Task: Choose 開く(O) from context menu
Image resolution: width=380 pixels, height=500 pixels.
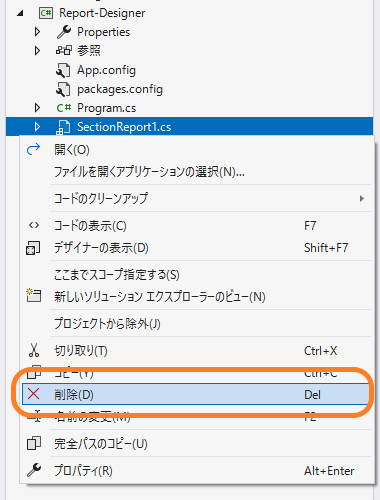Action: click(x=197, y=150)
